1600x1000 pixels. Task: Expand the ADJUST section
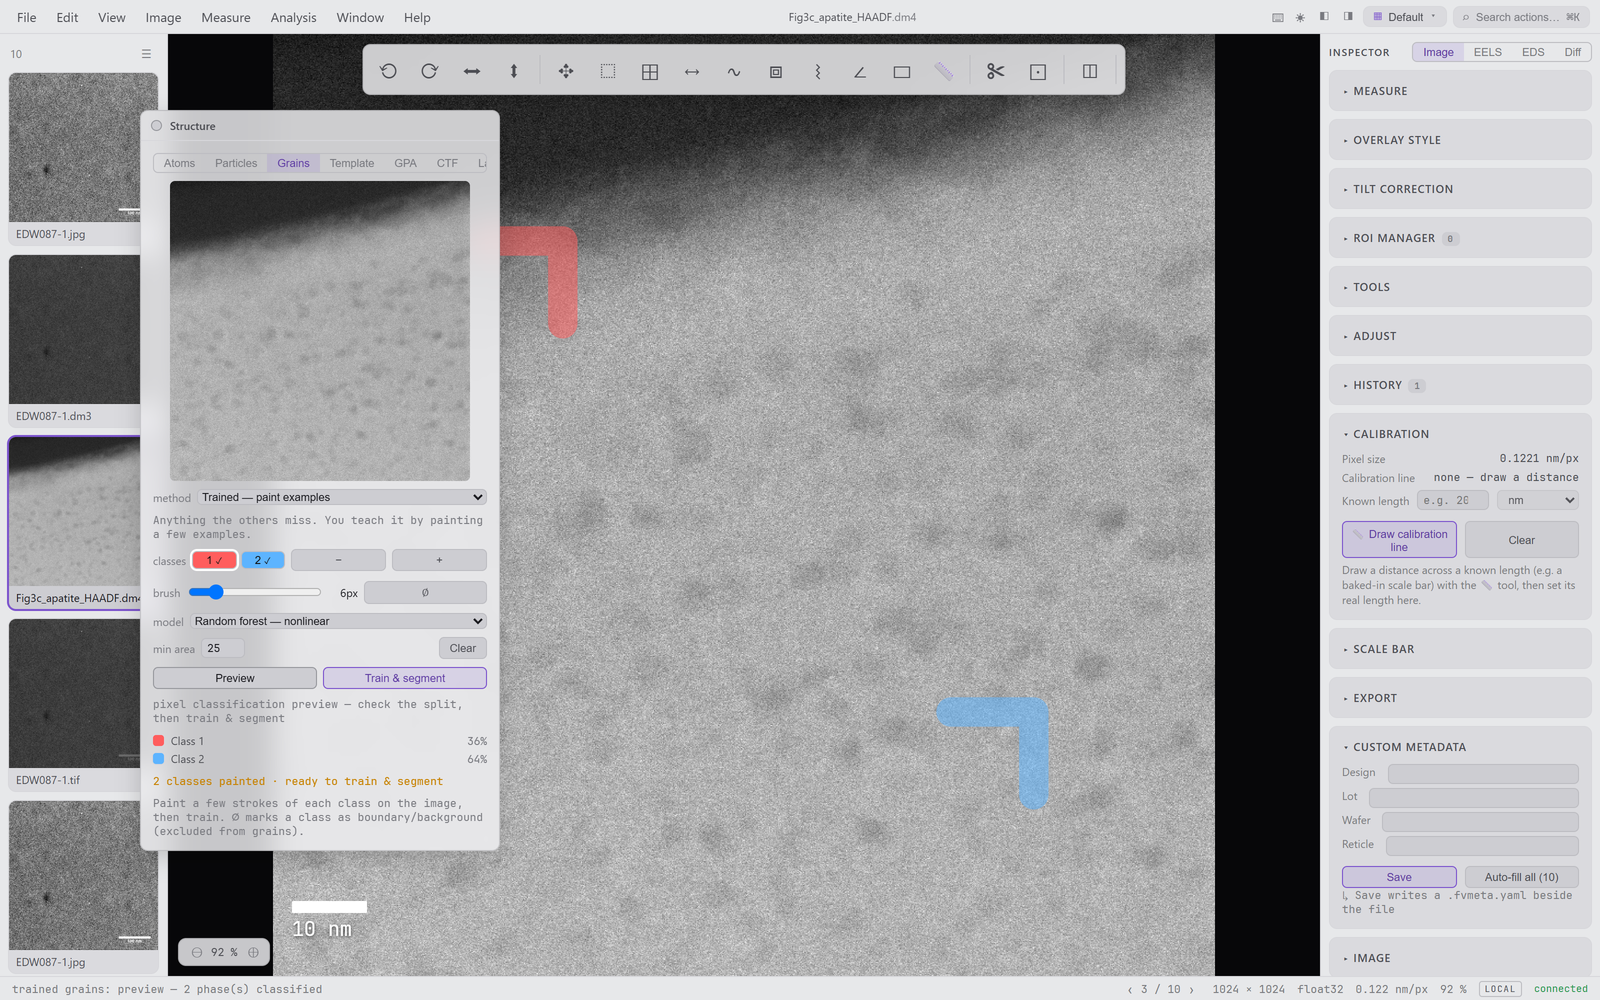(x=1460, y=336)
